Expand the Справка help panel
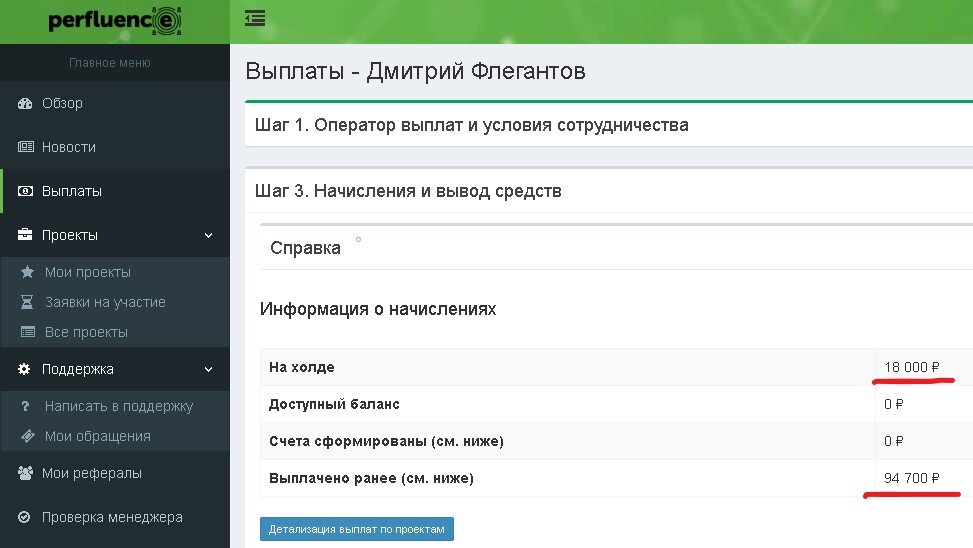This screenshot has height=548, width=973. point(305,248)
